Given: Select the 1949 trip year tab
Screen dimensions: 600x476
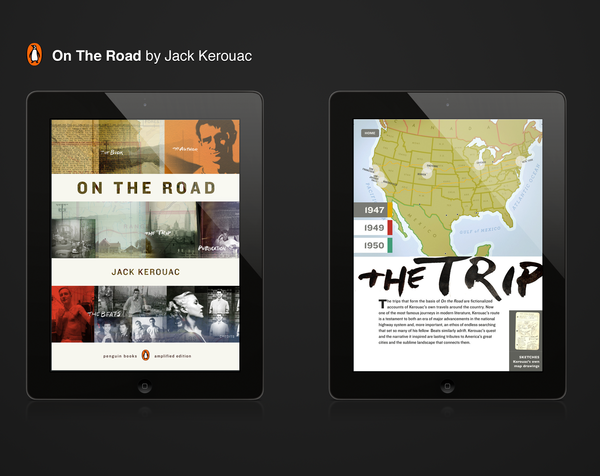Looking at the screenshot, I should 373,227.
